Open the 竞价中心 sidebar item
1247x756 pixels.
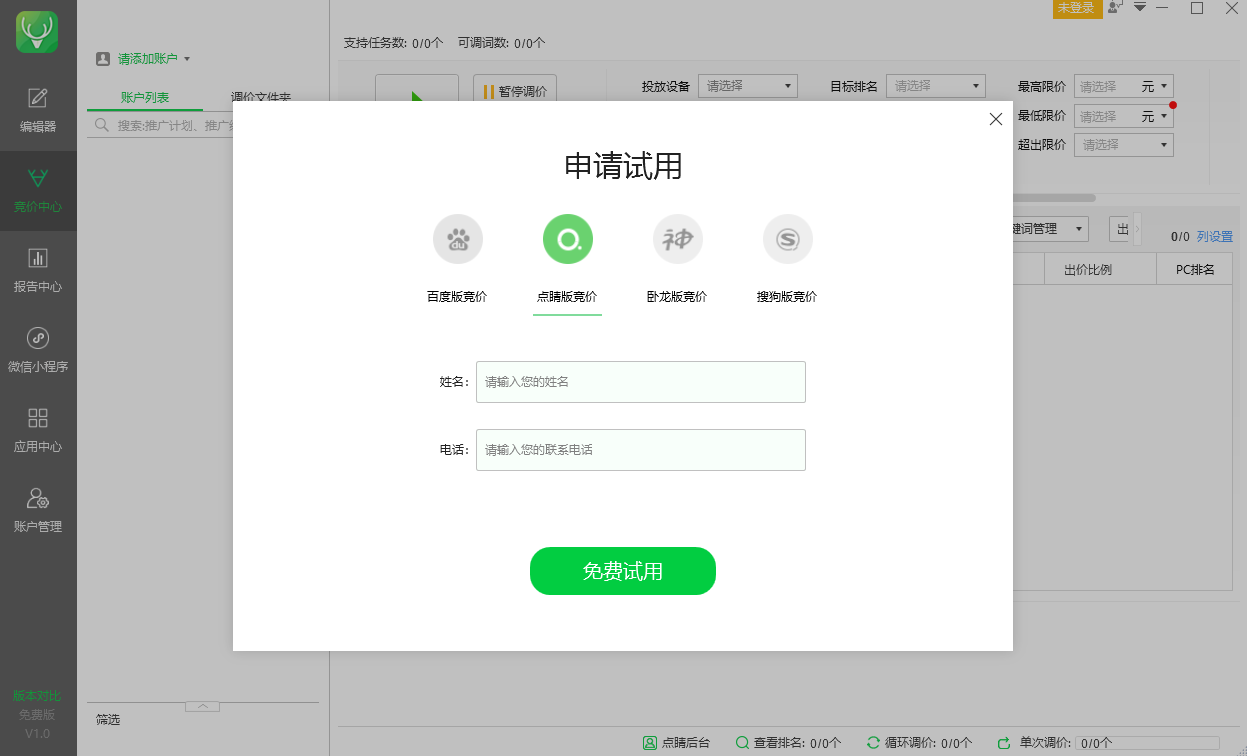tap(38, 191)
